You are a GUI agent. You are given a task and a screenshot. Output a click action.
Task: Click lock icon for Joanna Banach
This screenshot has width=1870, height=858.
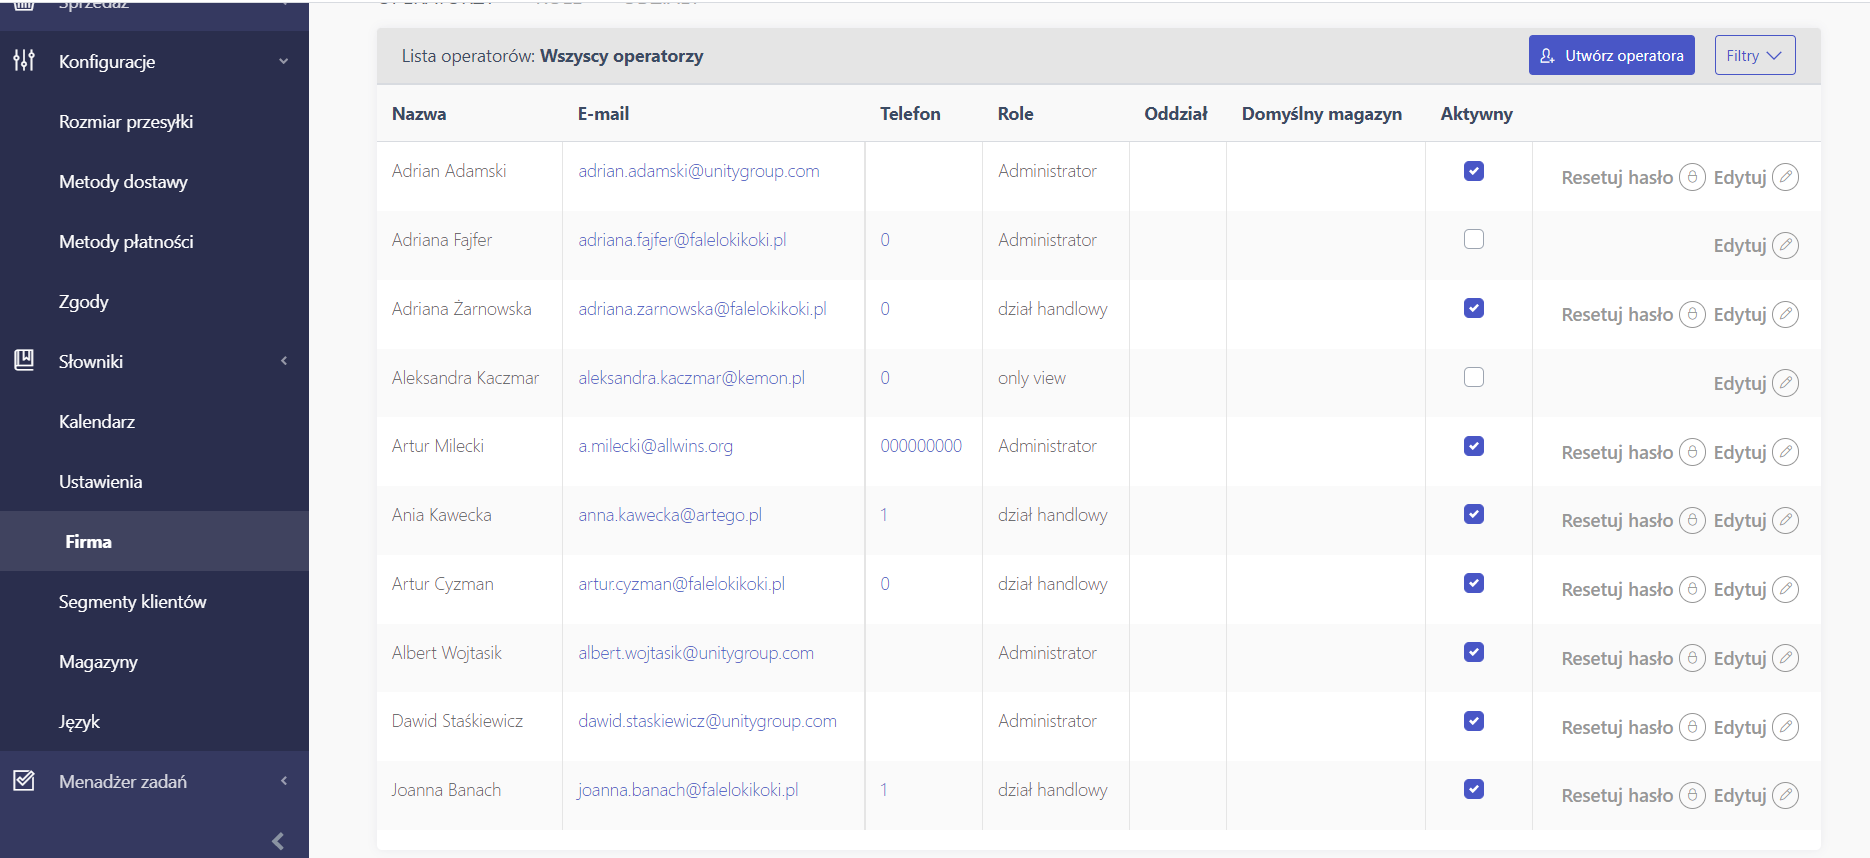[1692, 795]
